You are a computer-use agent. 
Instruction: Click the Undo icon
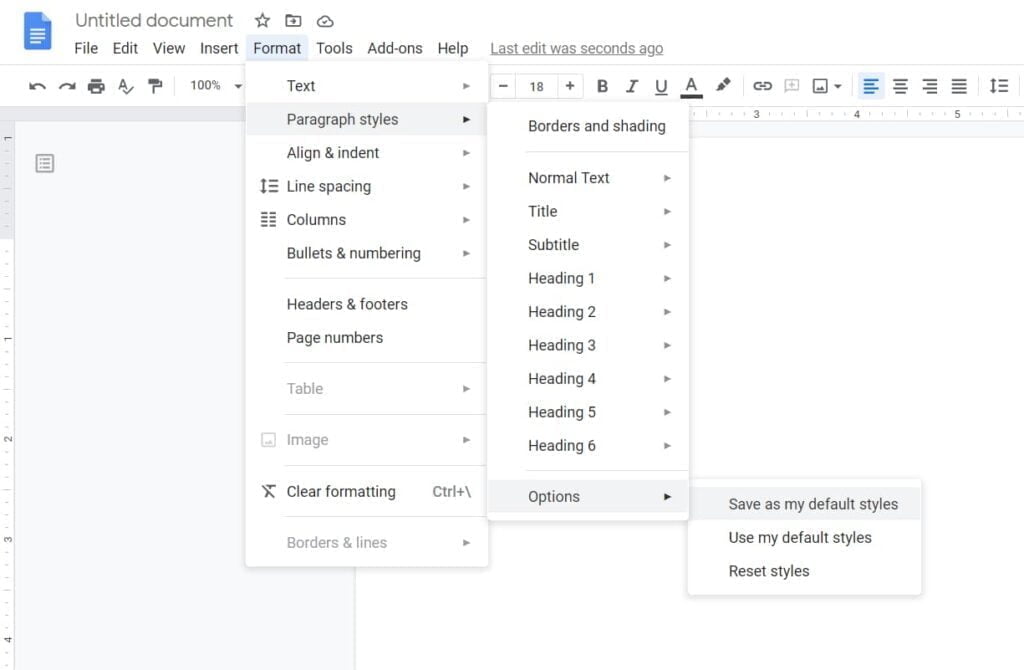[x=37, y=86]
